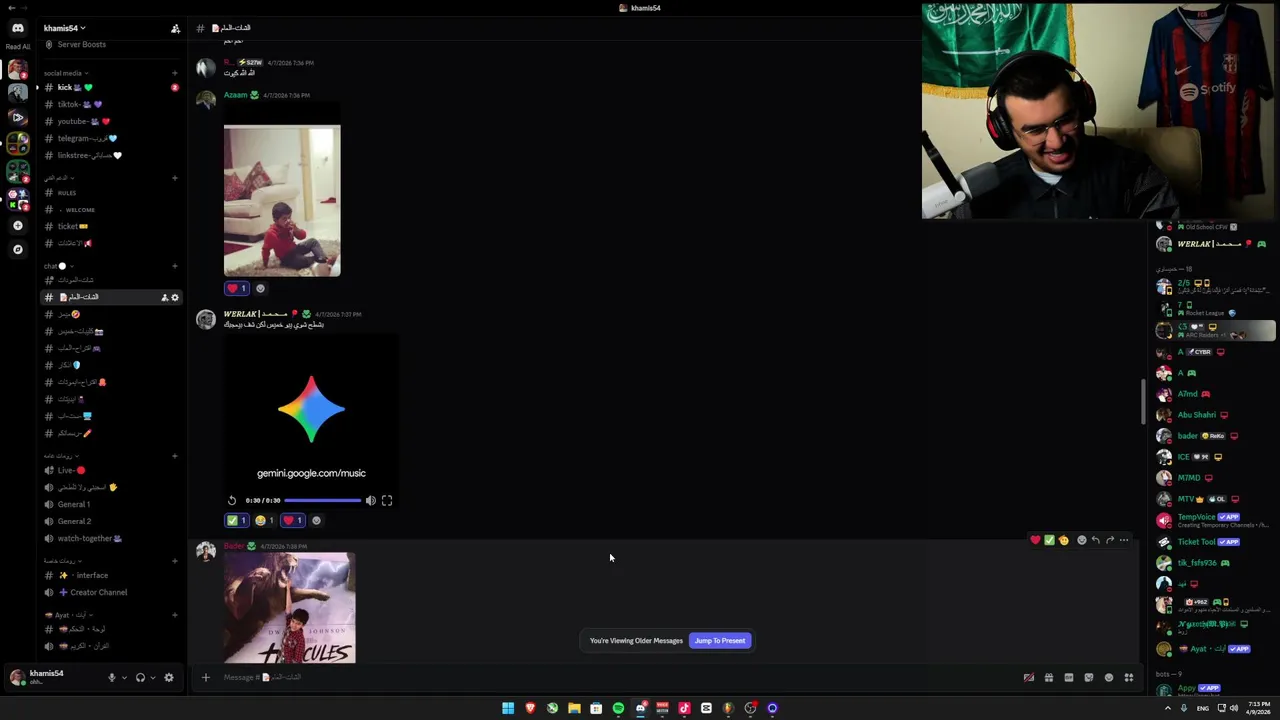Open the gift icon in message bar
1280x720 pixels.
click(1049, 677)
